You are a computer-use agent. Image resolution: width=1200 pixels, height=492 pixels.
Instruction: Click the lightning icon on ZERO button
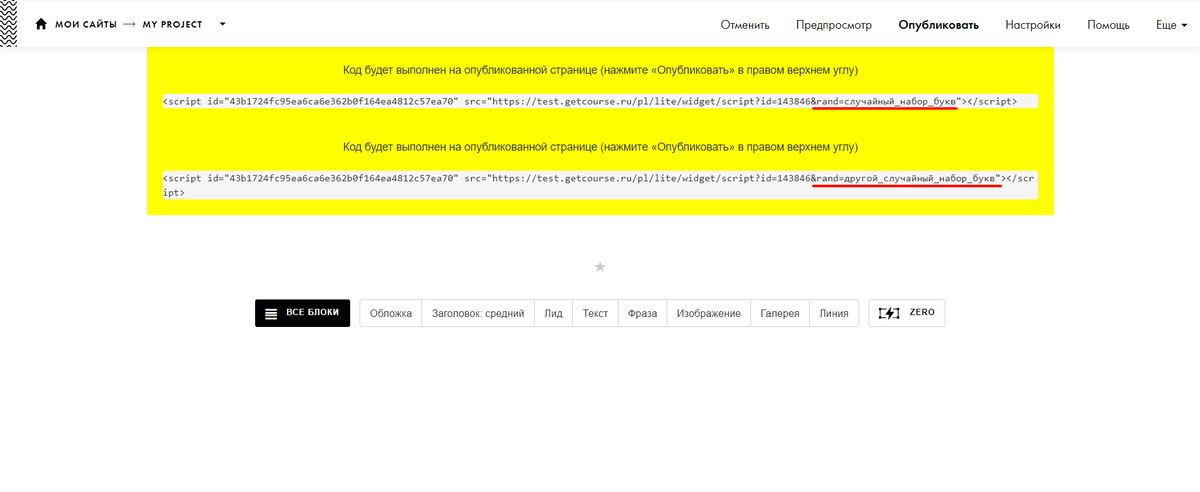889,313
